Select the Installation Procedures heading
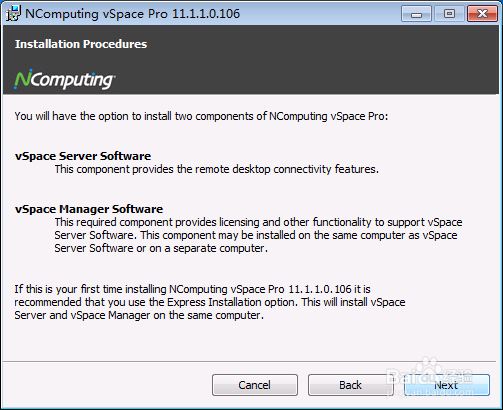This screenshot has height=410, width=503. [81, 44]
